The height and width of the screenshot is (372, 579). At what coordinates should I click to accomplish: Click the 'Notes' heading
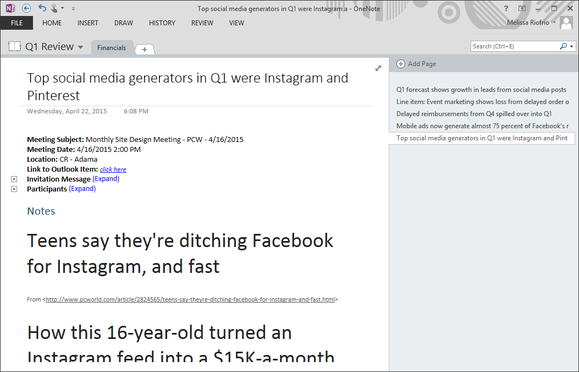tap(41, 211)
